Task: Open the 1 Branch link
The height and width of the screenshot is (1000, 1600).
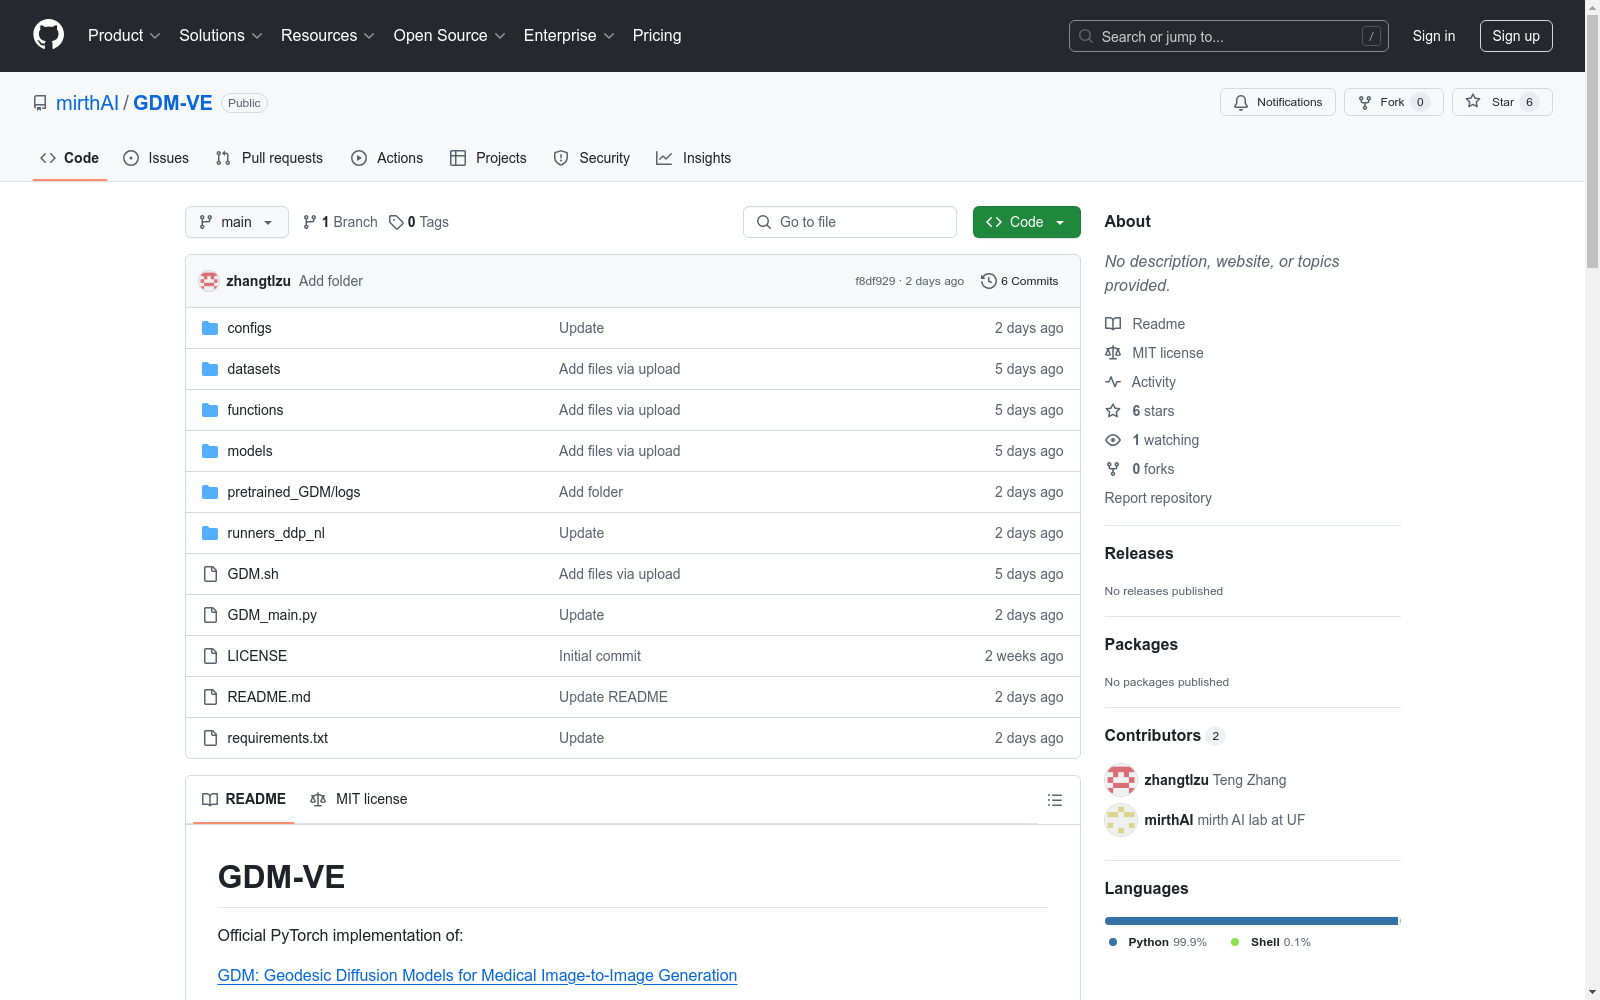Action: click(340, 222)
